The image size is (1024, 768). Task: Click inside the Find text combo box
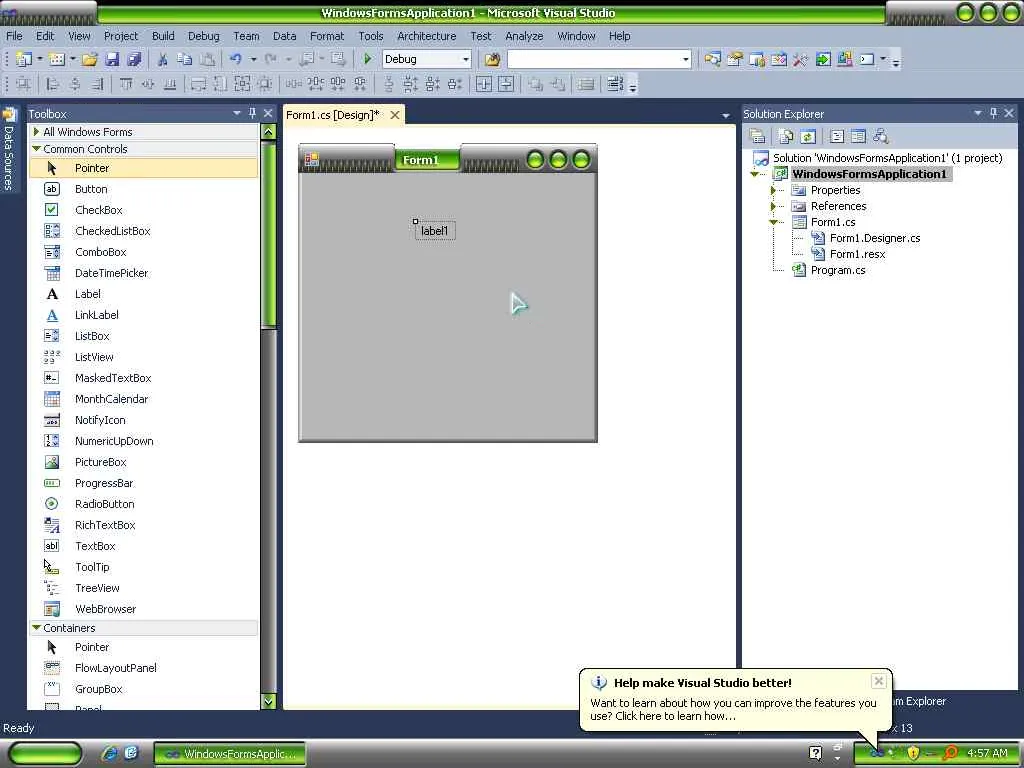[593, 59]
